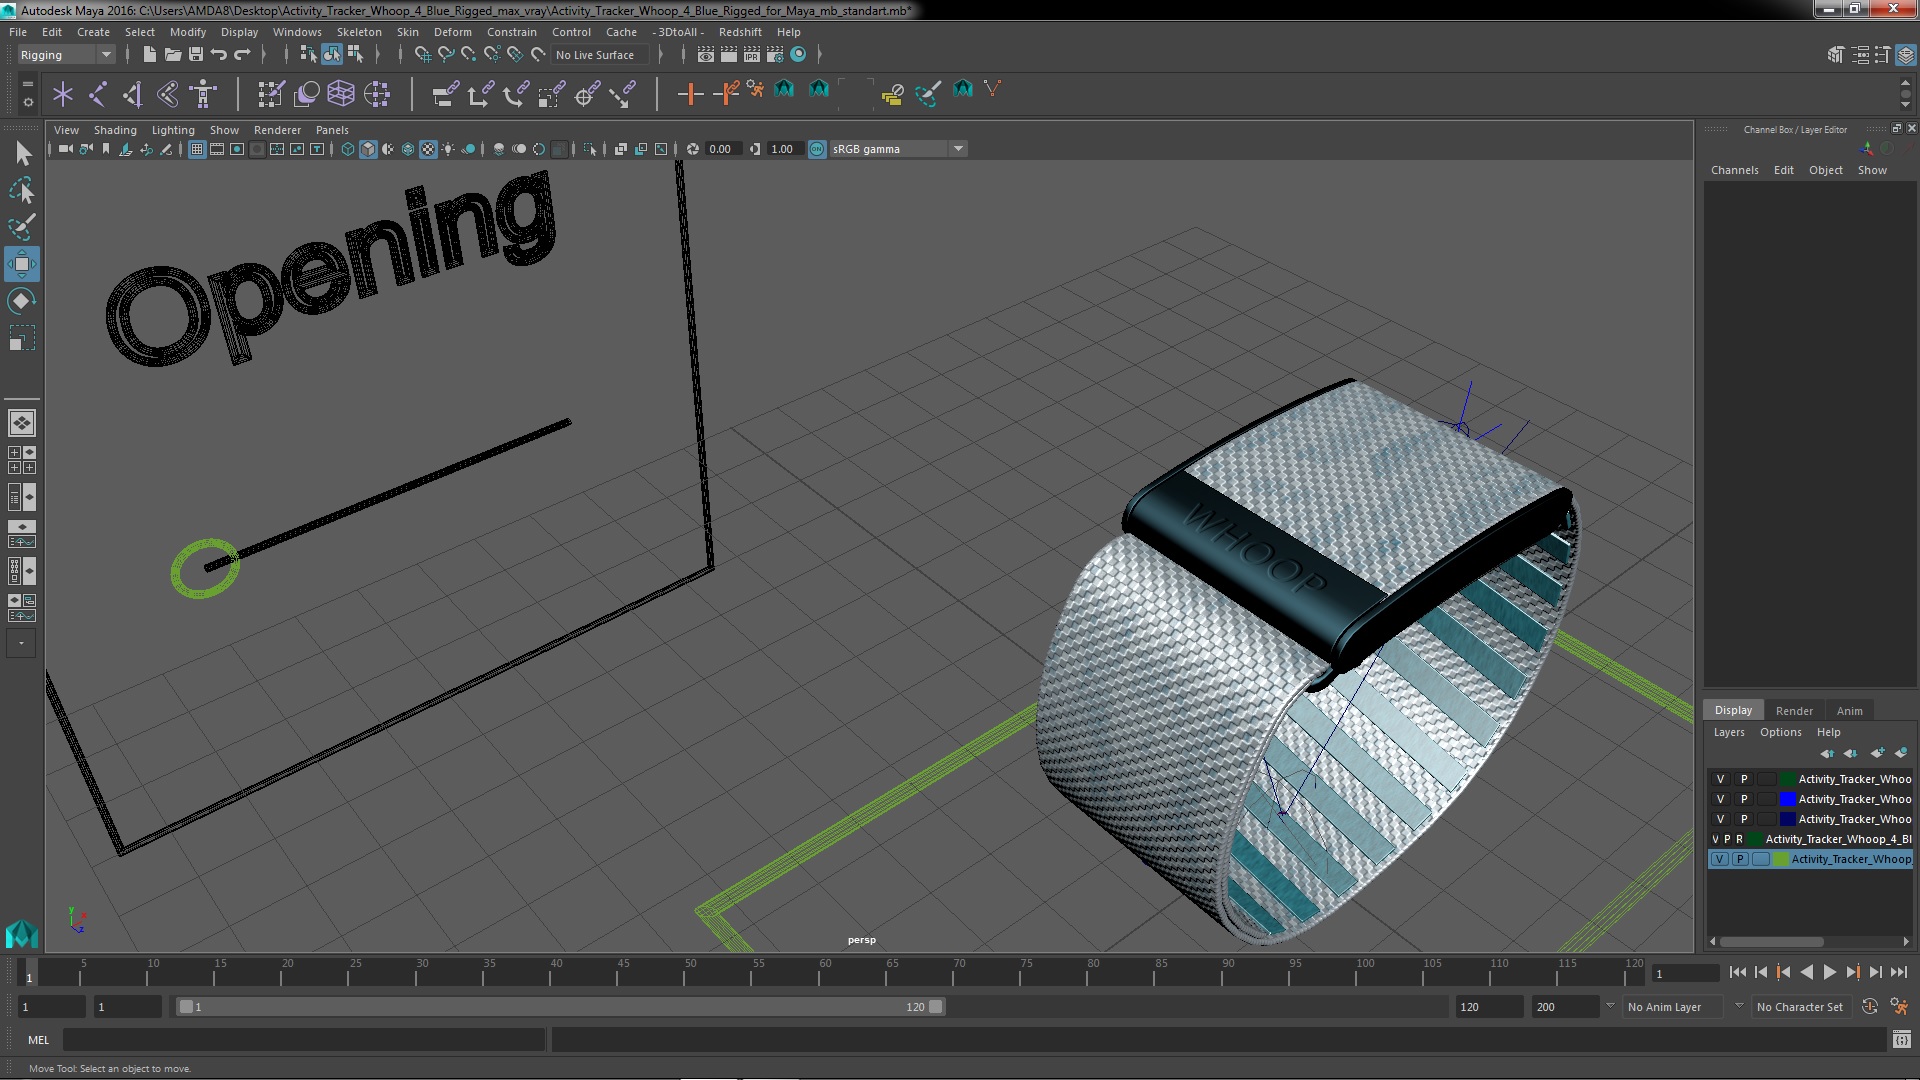Select the Rotate tool in toolbox
Screen dimensions: 1920x1080
click(21, 301)
